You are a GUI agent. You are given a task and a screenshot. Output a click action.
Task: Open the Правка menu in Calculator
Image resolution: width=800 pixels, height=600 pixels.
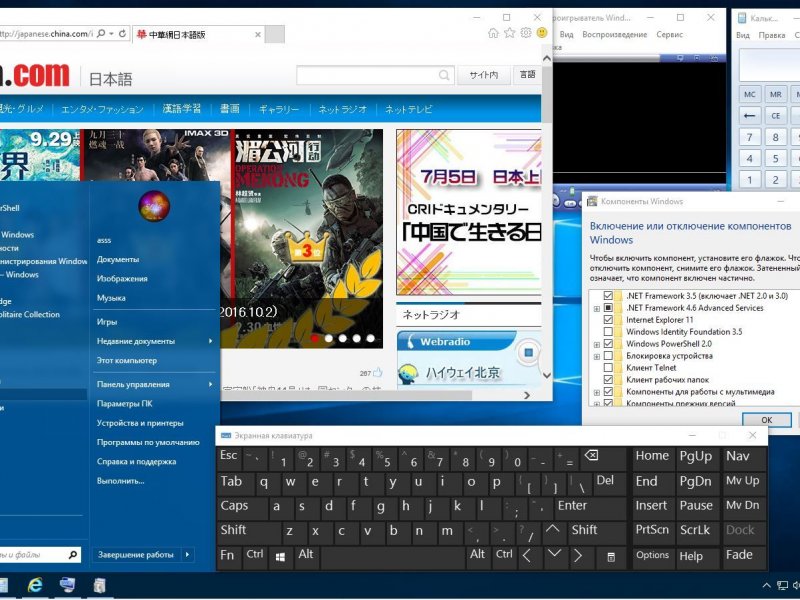[x=772, y=35]
